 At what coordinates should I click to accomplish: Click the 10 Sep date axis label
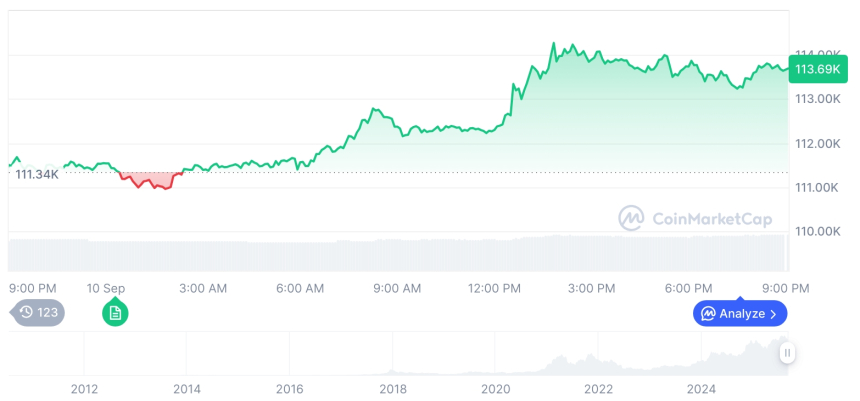tap(106, 288)
